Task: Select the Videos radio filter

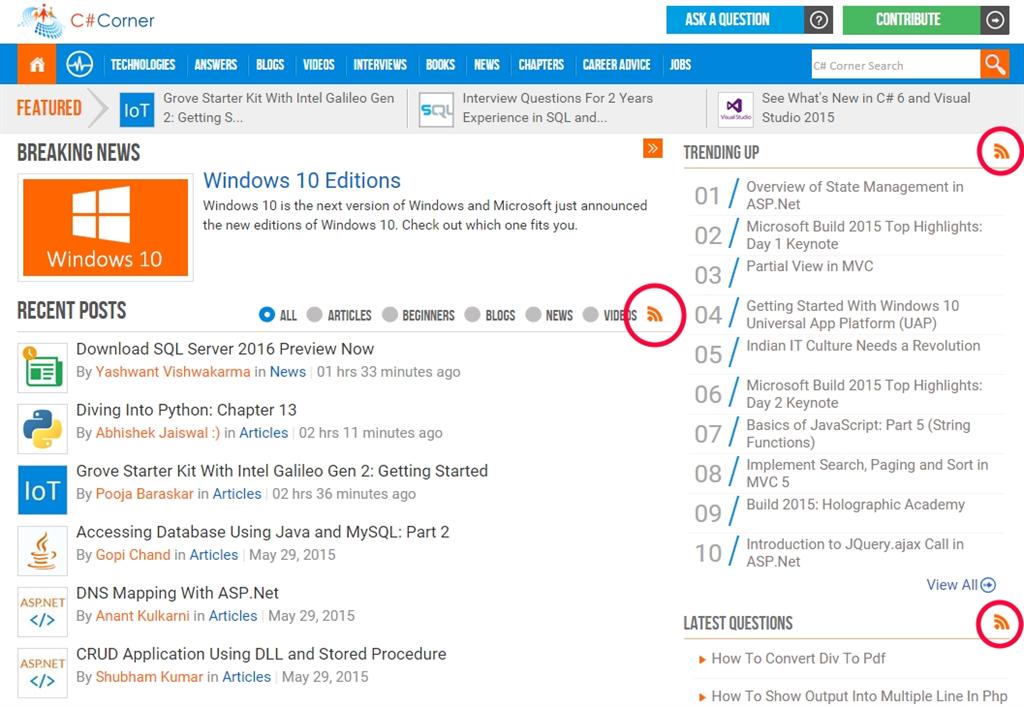Action: (x=590, y=315)
